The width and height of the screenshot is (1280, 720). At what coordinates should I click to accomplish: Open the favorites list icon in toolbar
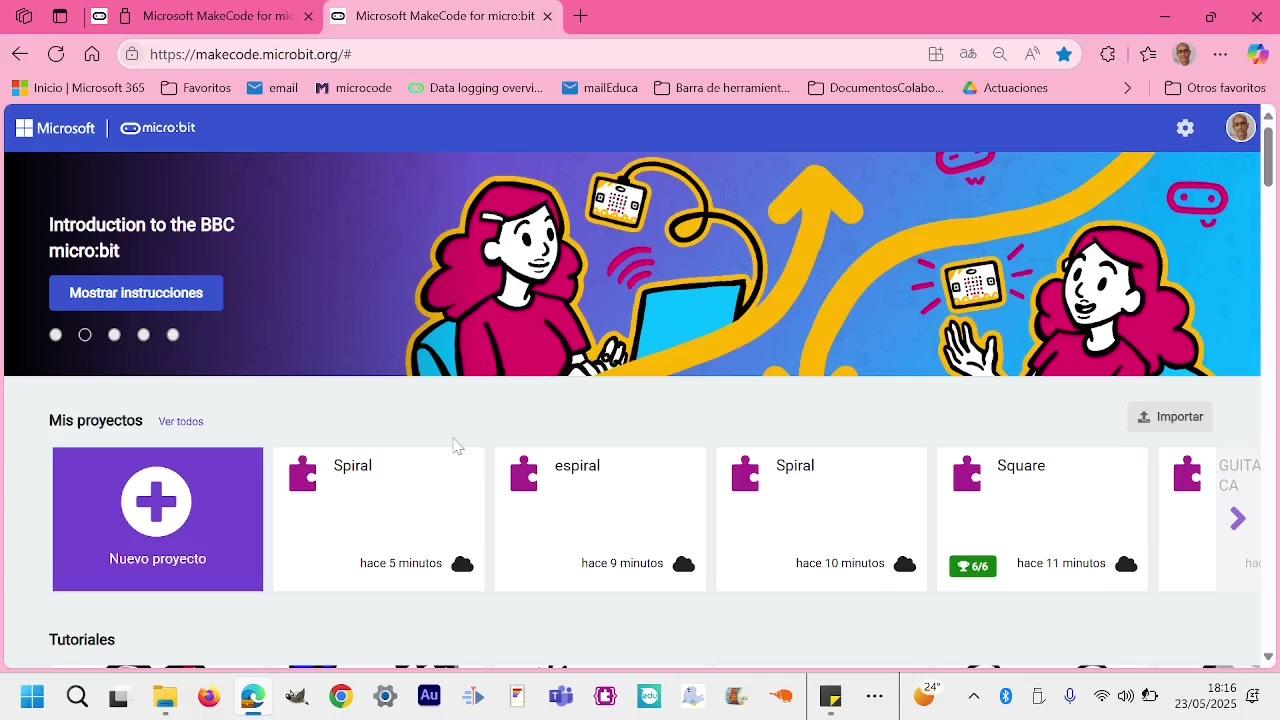coord(1148,54)
